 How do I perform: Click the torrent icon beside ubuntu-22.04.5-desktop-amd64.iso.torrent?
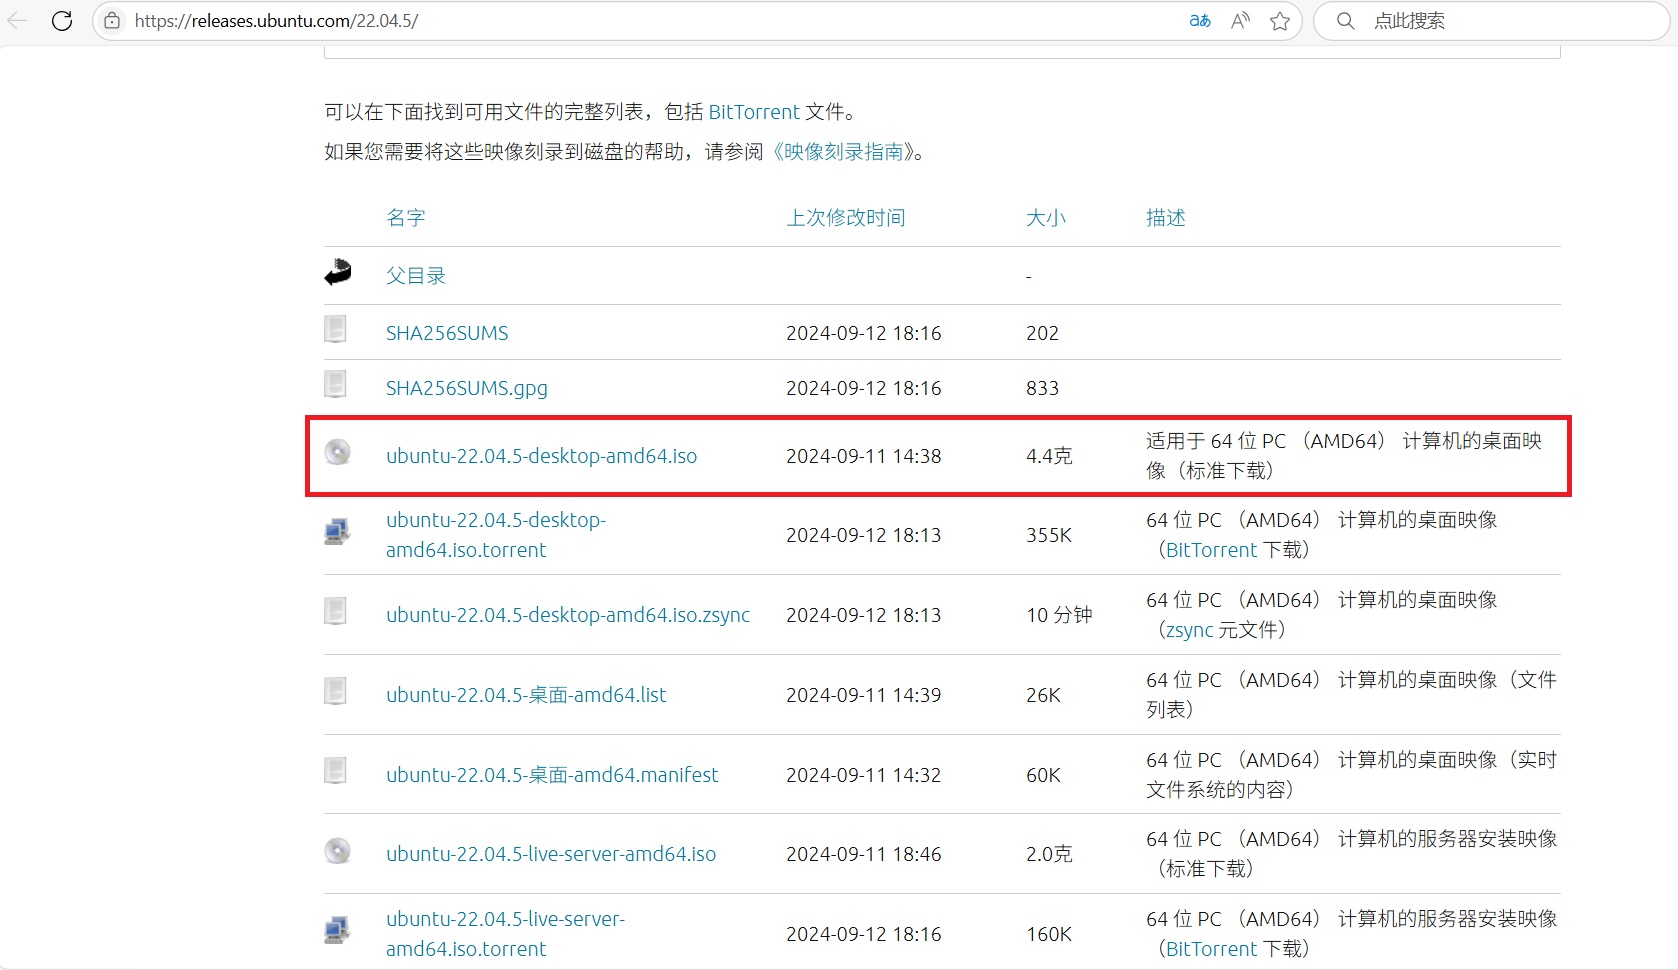coord(336,532)
